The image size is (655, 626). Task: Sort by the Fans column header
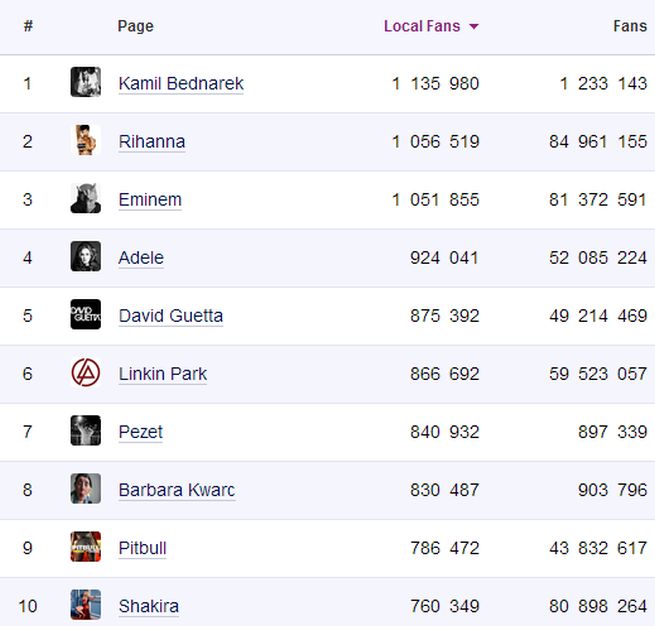pos(629,26)
